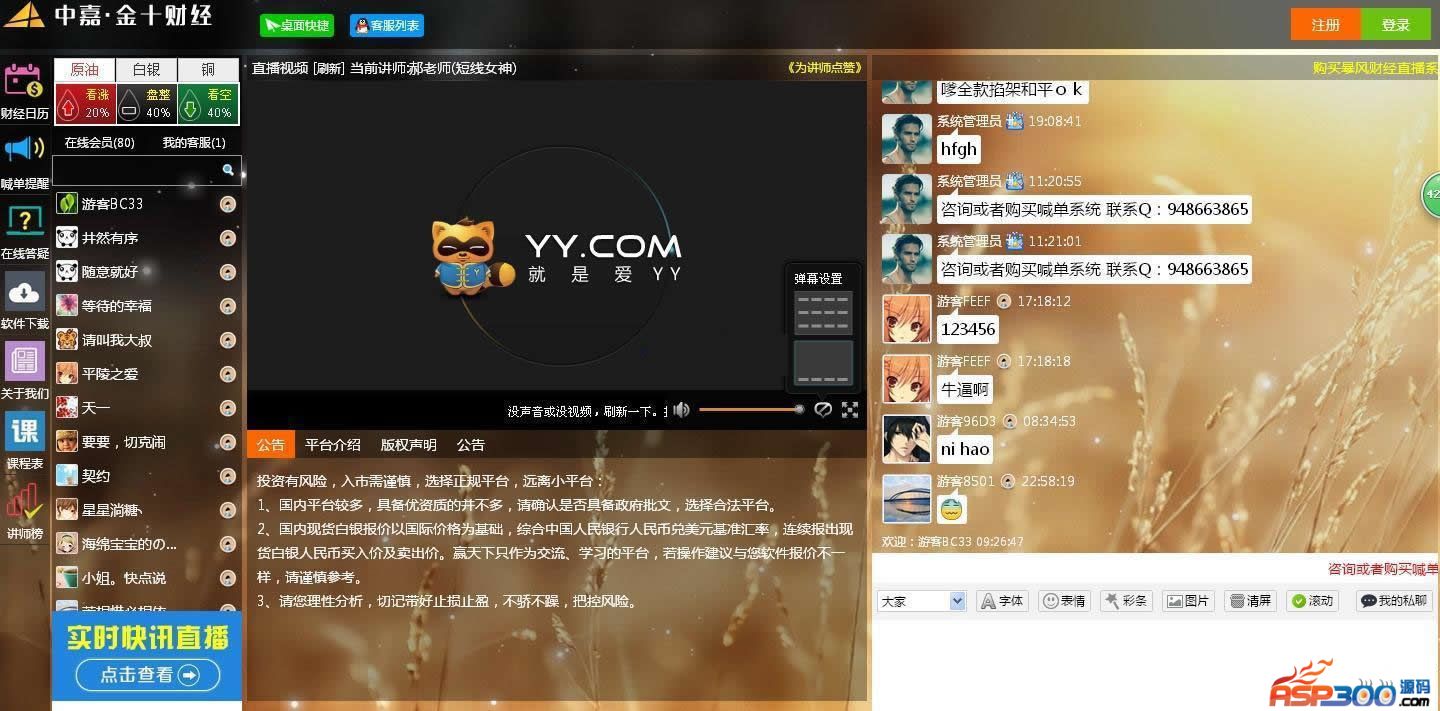The image size is (1440, 711).
Task: Click the username 游客FEEF at 17:18:12
Action: pyautogui.click(x=963, y=301)
